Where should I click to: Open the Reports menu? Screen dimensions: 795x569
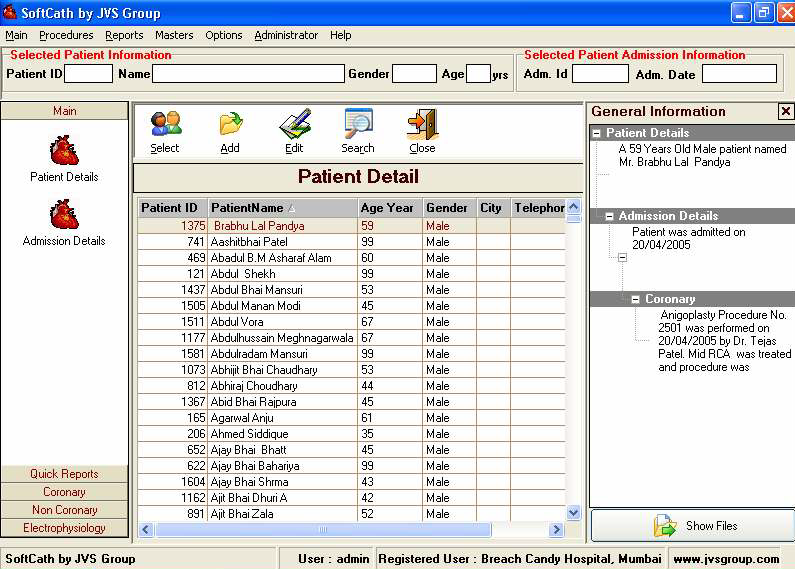[124, 35]
